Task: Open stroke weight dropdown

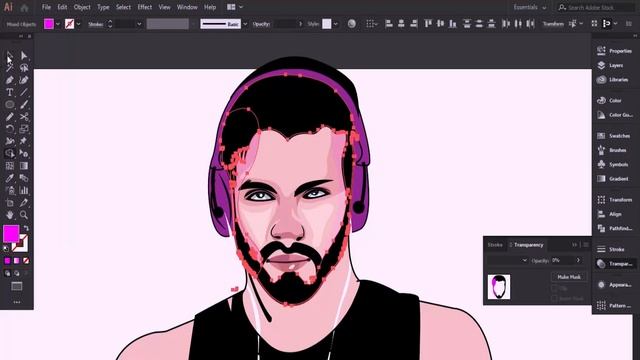Action: 139,24
